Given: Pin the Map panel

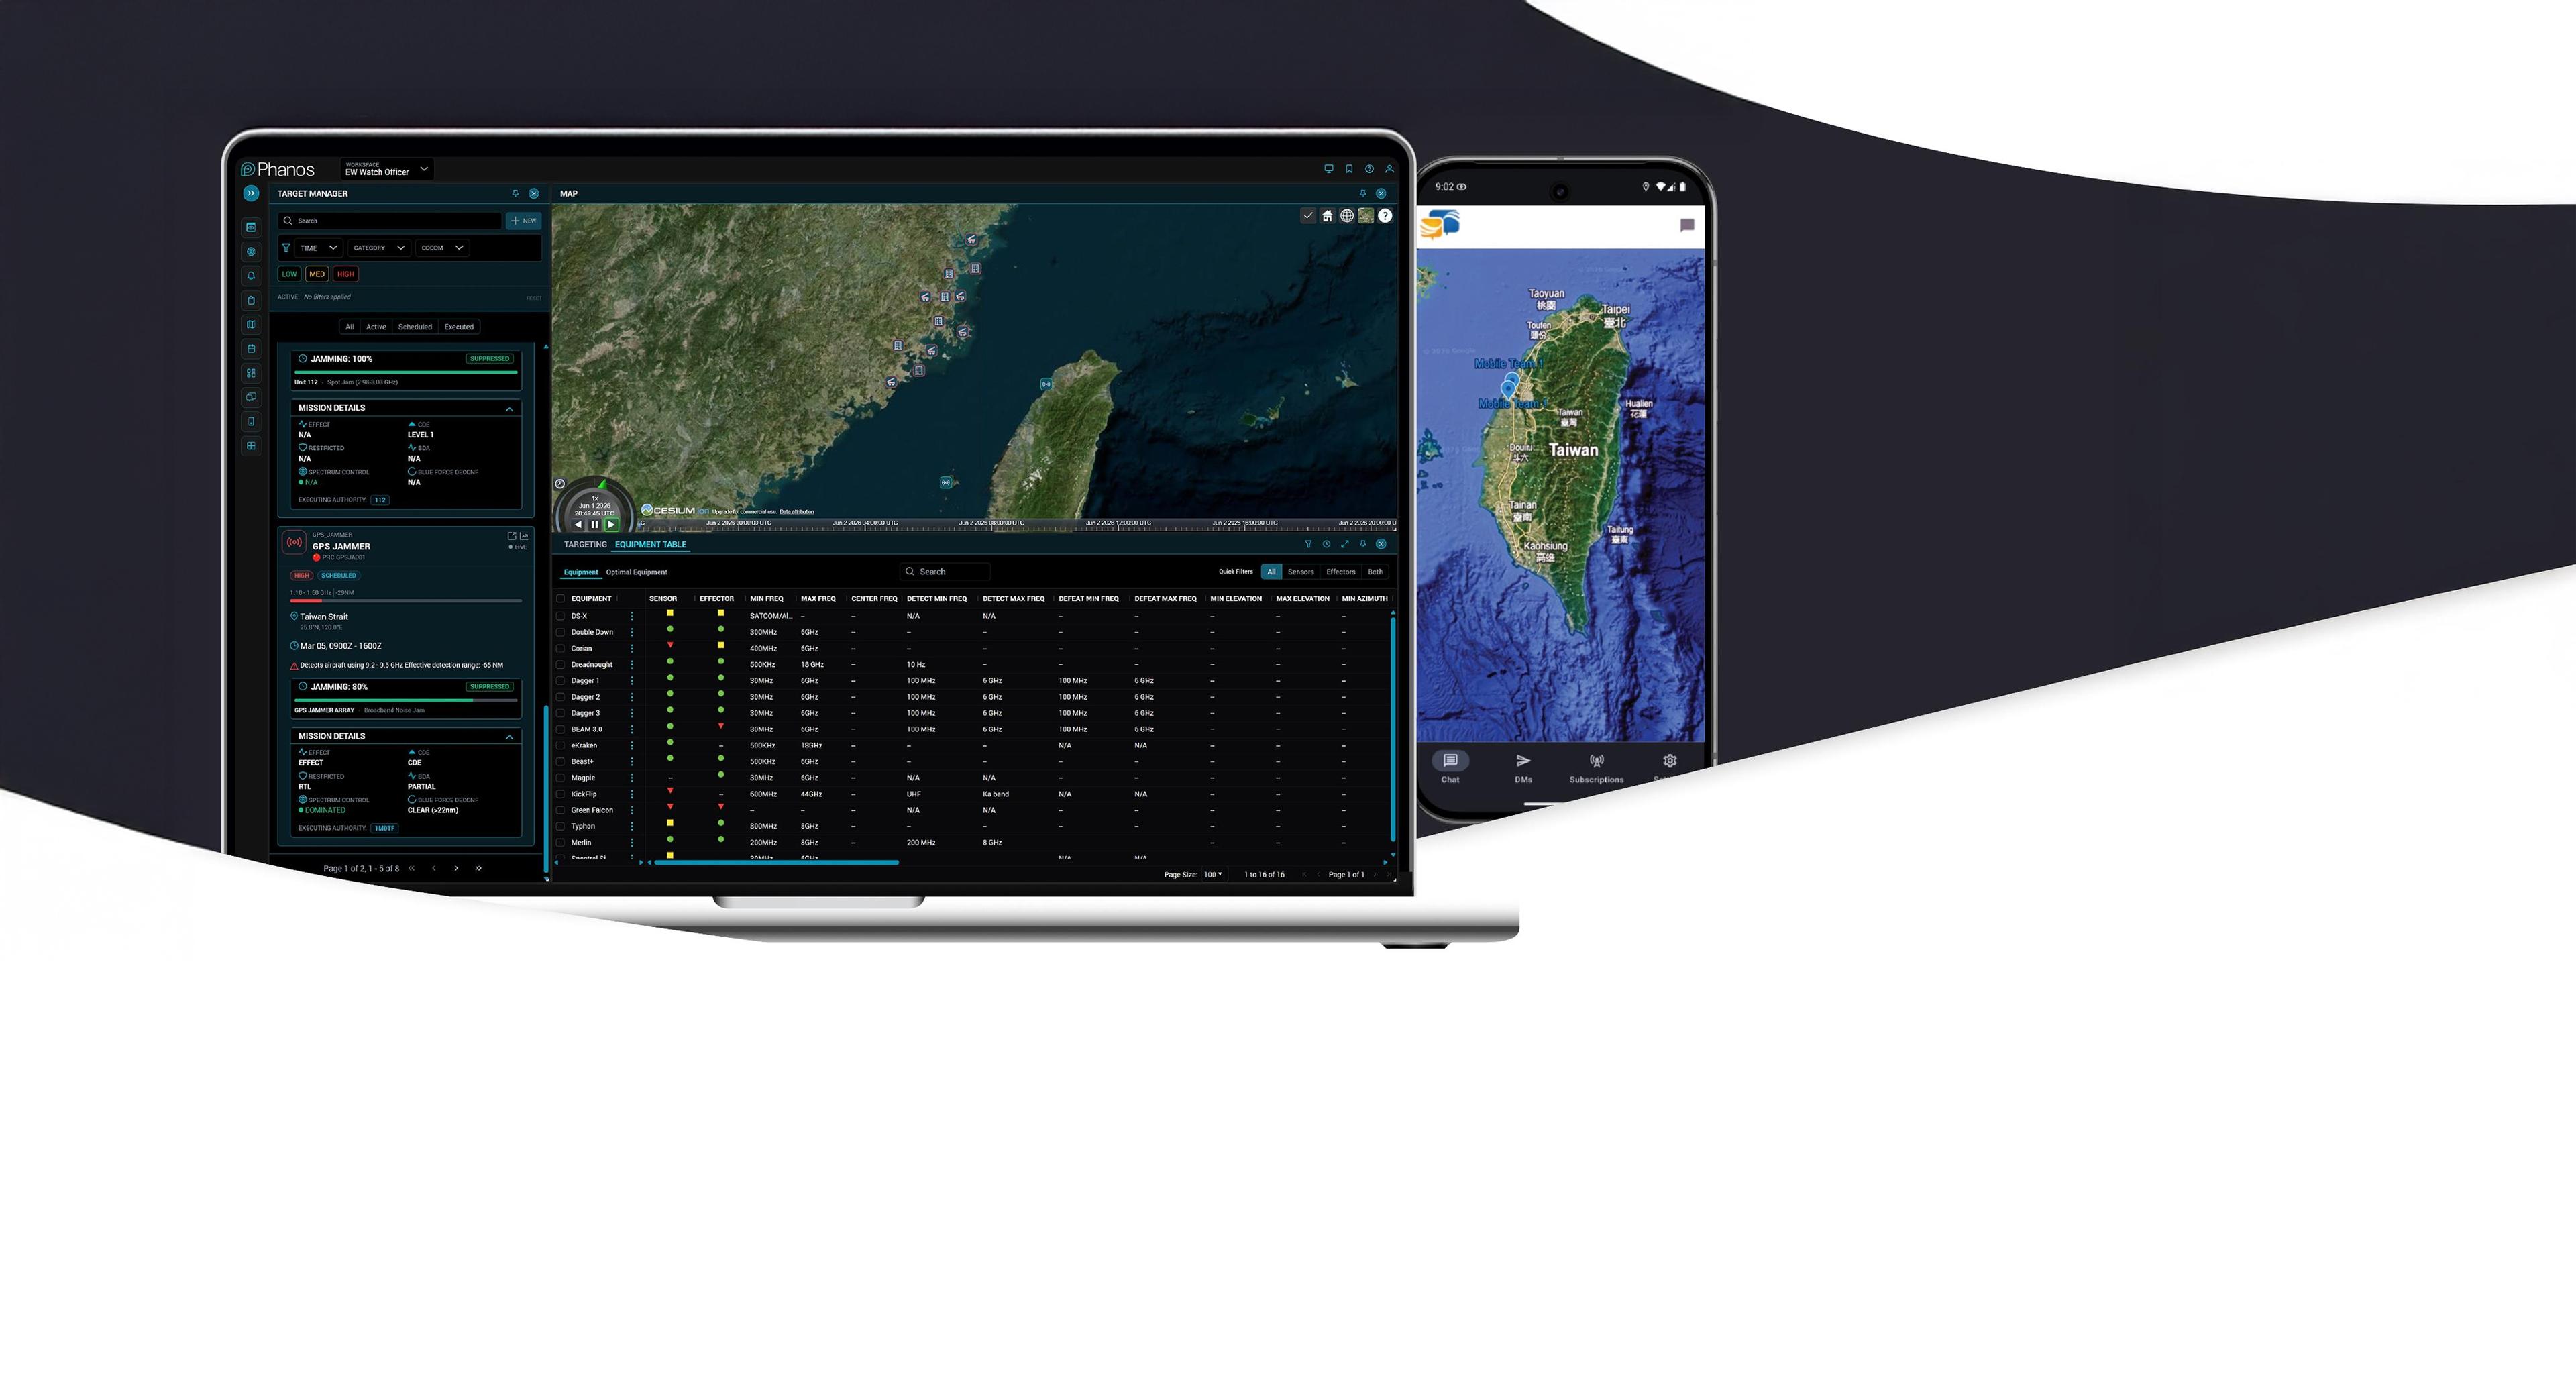Looking at the screenshot, I should coord(1362,193).
